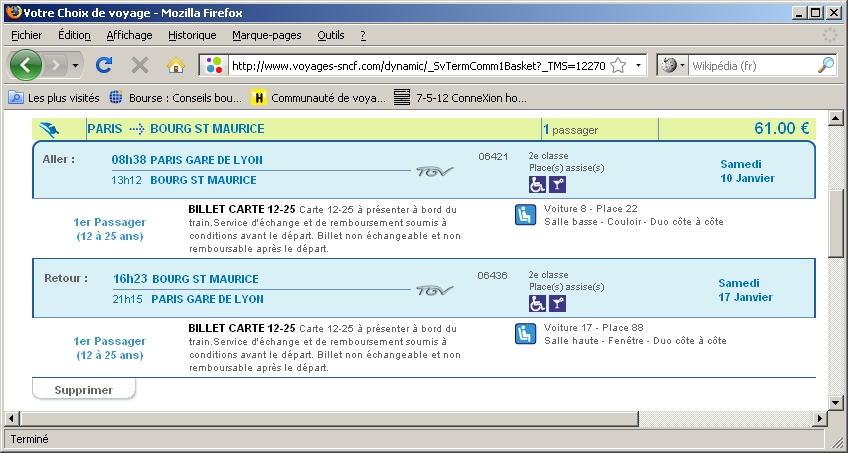Screen dimensions: 848x453
Task: Click the stop loading X icon
Action: coord(140,65)
